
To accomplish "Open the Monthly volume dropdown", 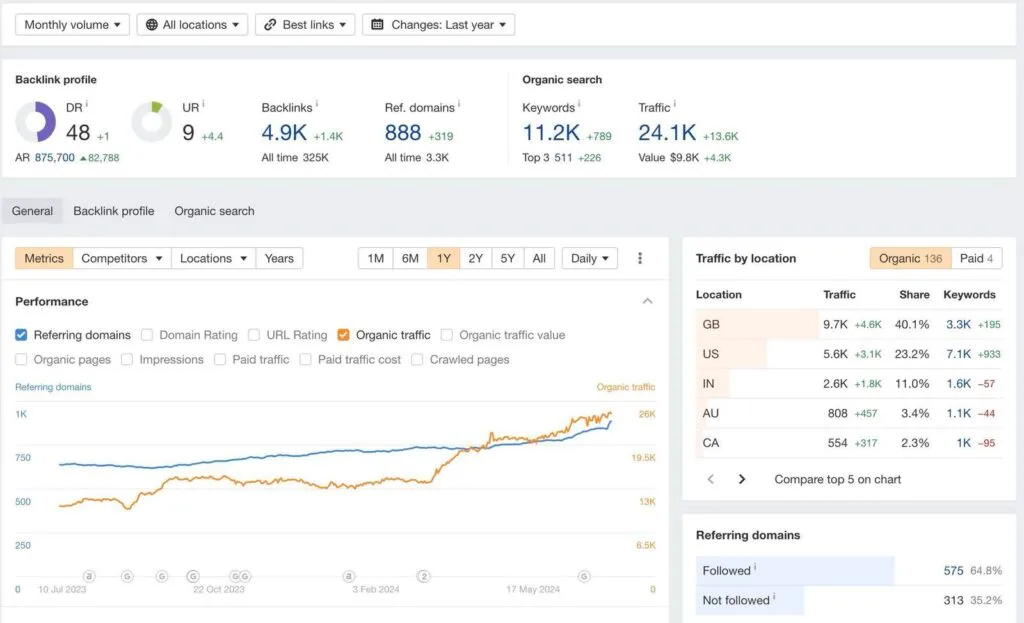I will 72,25.
